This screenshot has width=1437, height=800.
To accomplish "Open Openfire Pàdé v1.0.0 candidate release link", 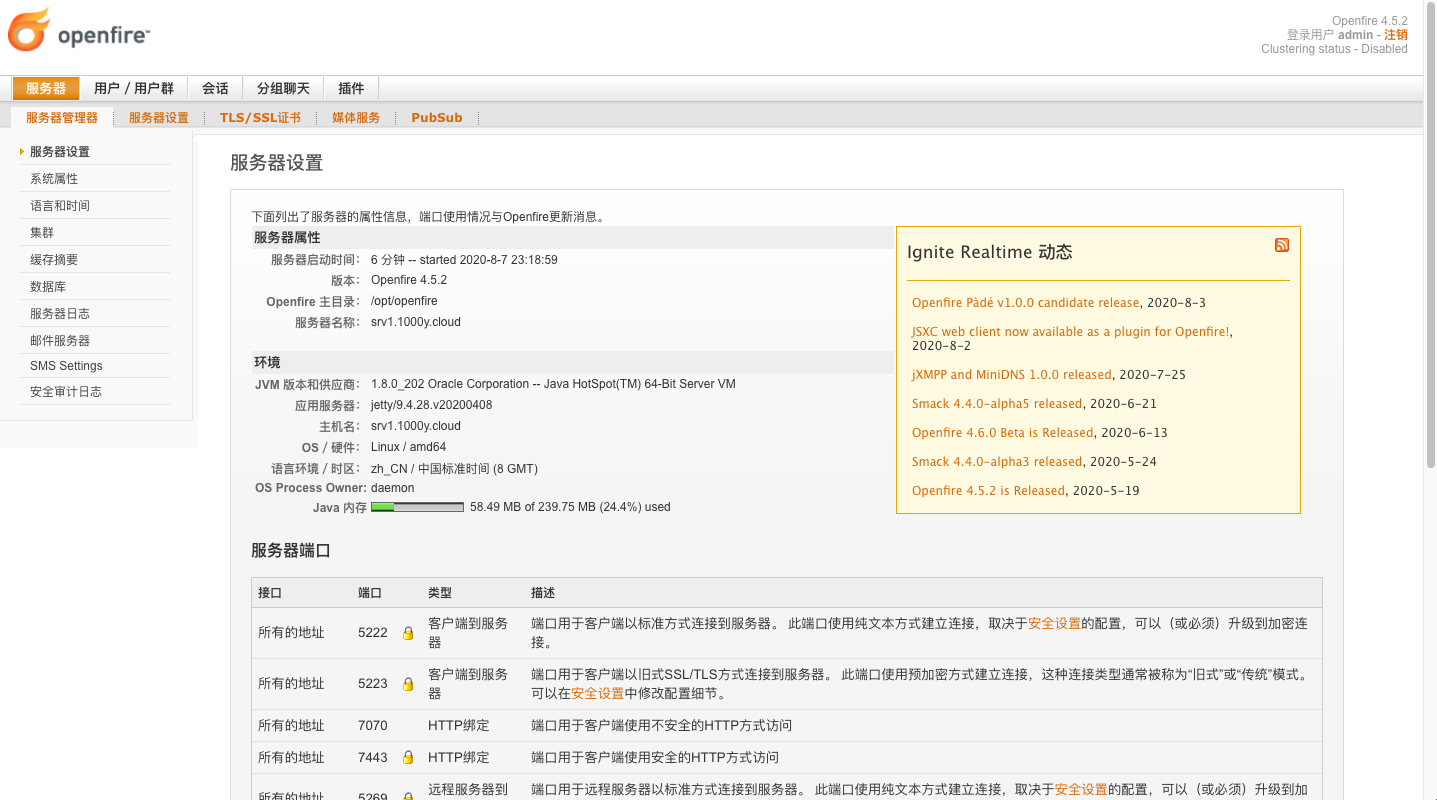I will 1025,303.
